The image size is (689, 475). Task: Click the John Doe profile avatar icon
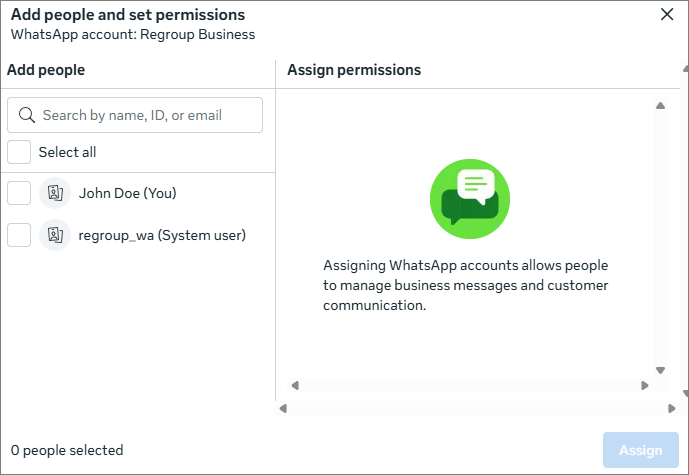click(x=55, y=193)
